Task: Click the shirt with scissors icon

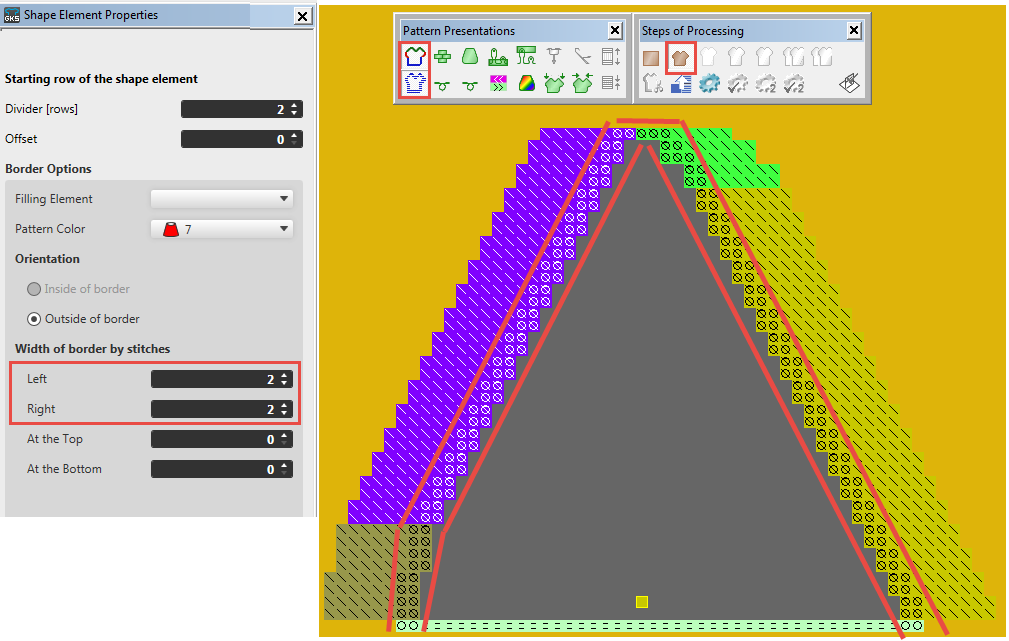Action: pos(652,84)
